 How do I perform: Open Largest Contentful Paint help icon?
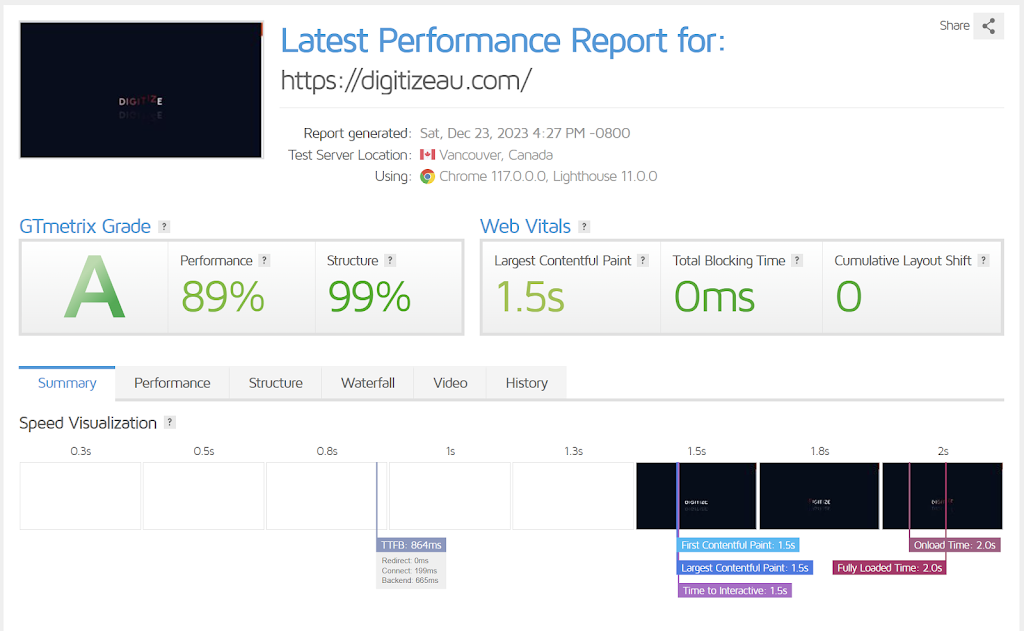[643, 260]
